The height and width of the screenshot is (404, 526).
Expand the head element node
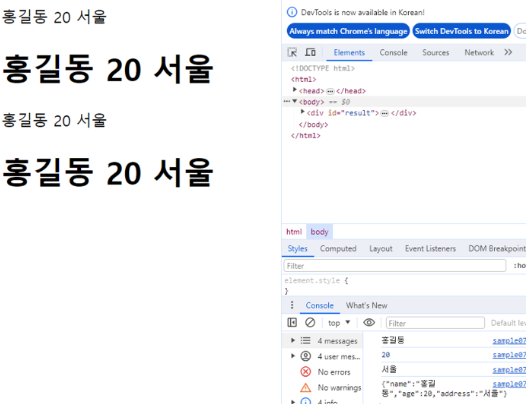click(x=295, y=90)
